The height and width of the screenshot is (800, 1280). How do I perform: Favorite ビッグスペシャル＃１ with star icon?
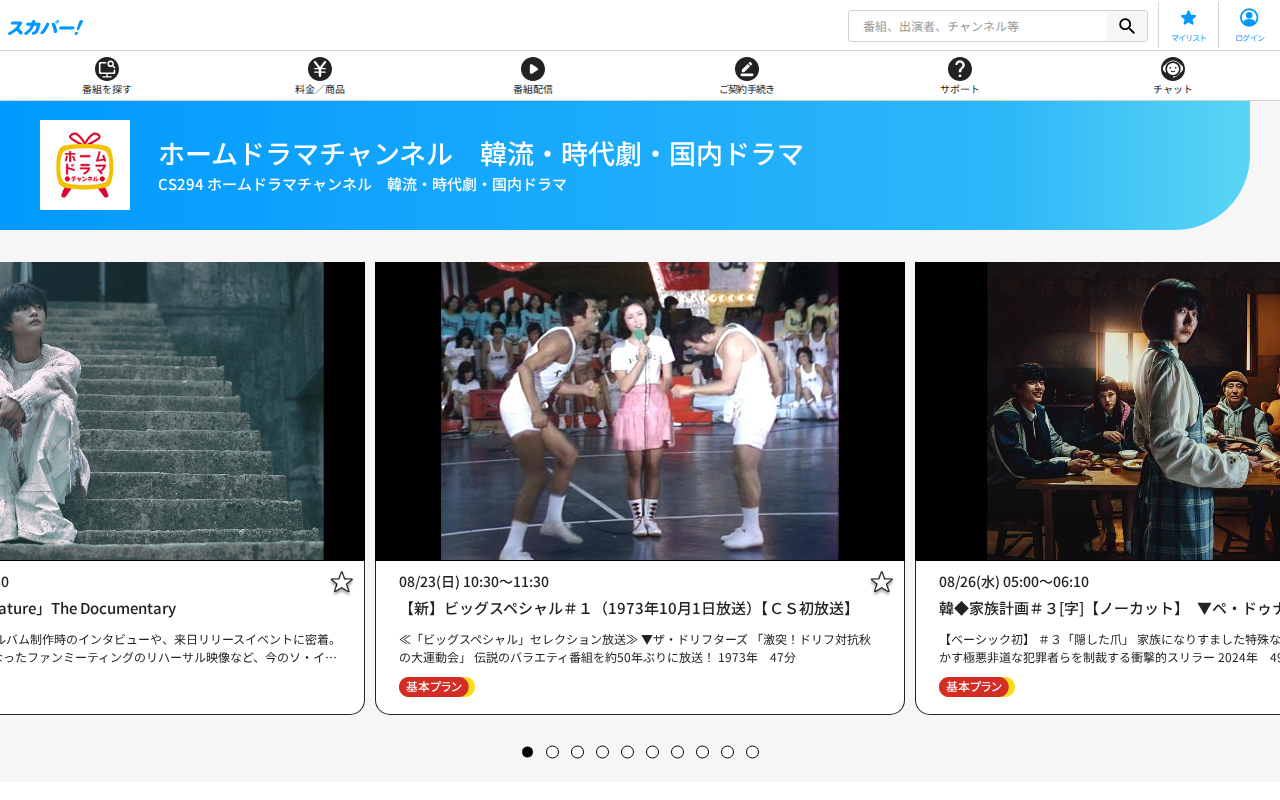(x=881, y=582)
